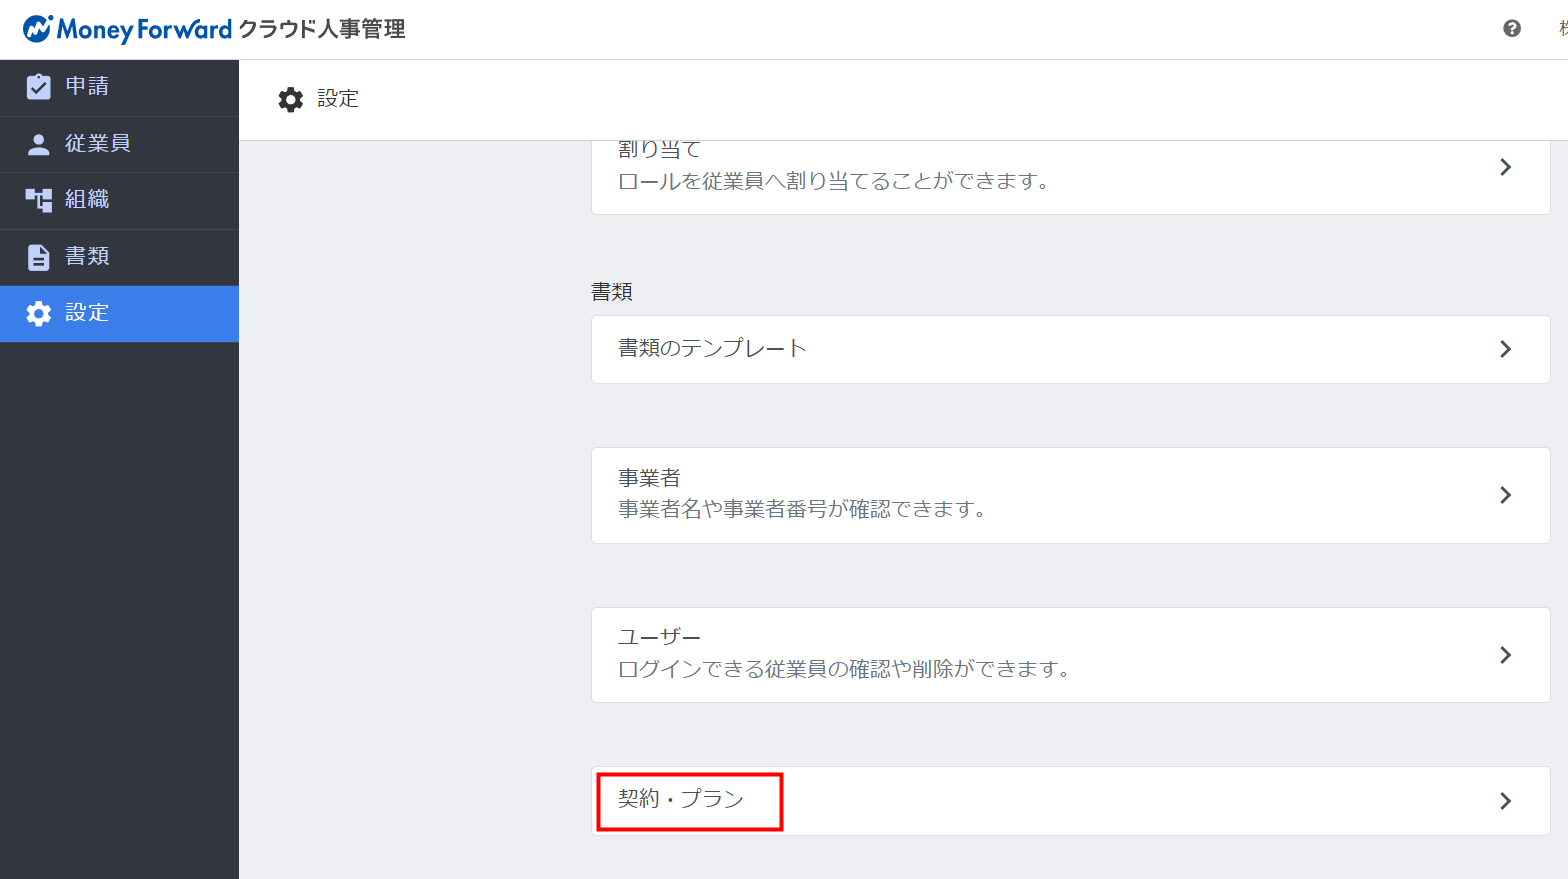This screenshot has height=879, width=1568.
Task: Click the gear icon in 設定 page header
Action: 291,99
